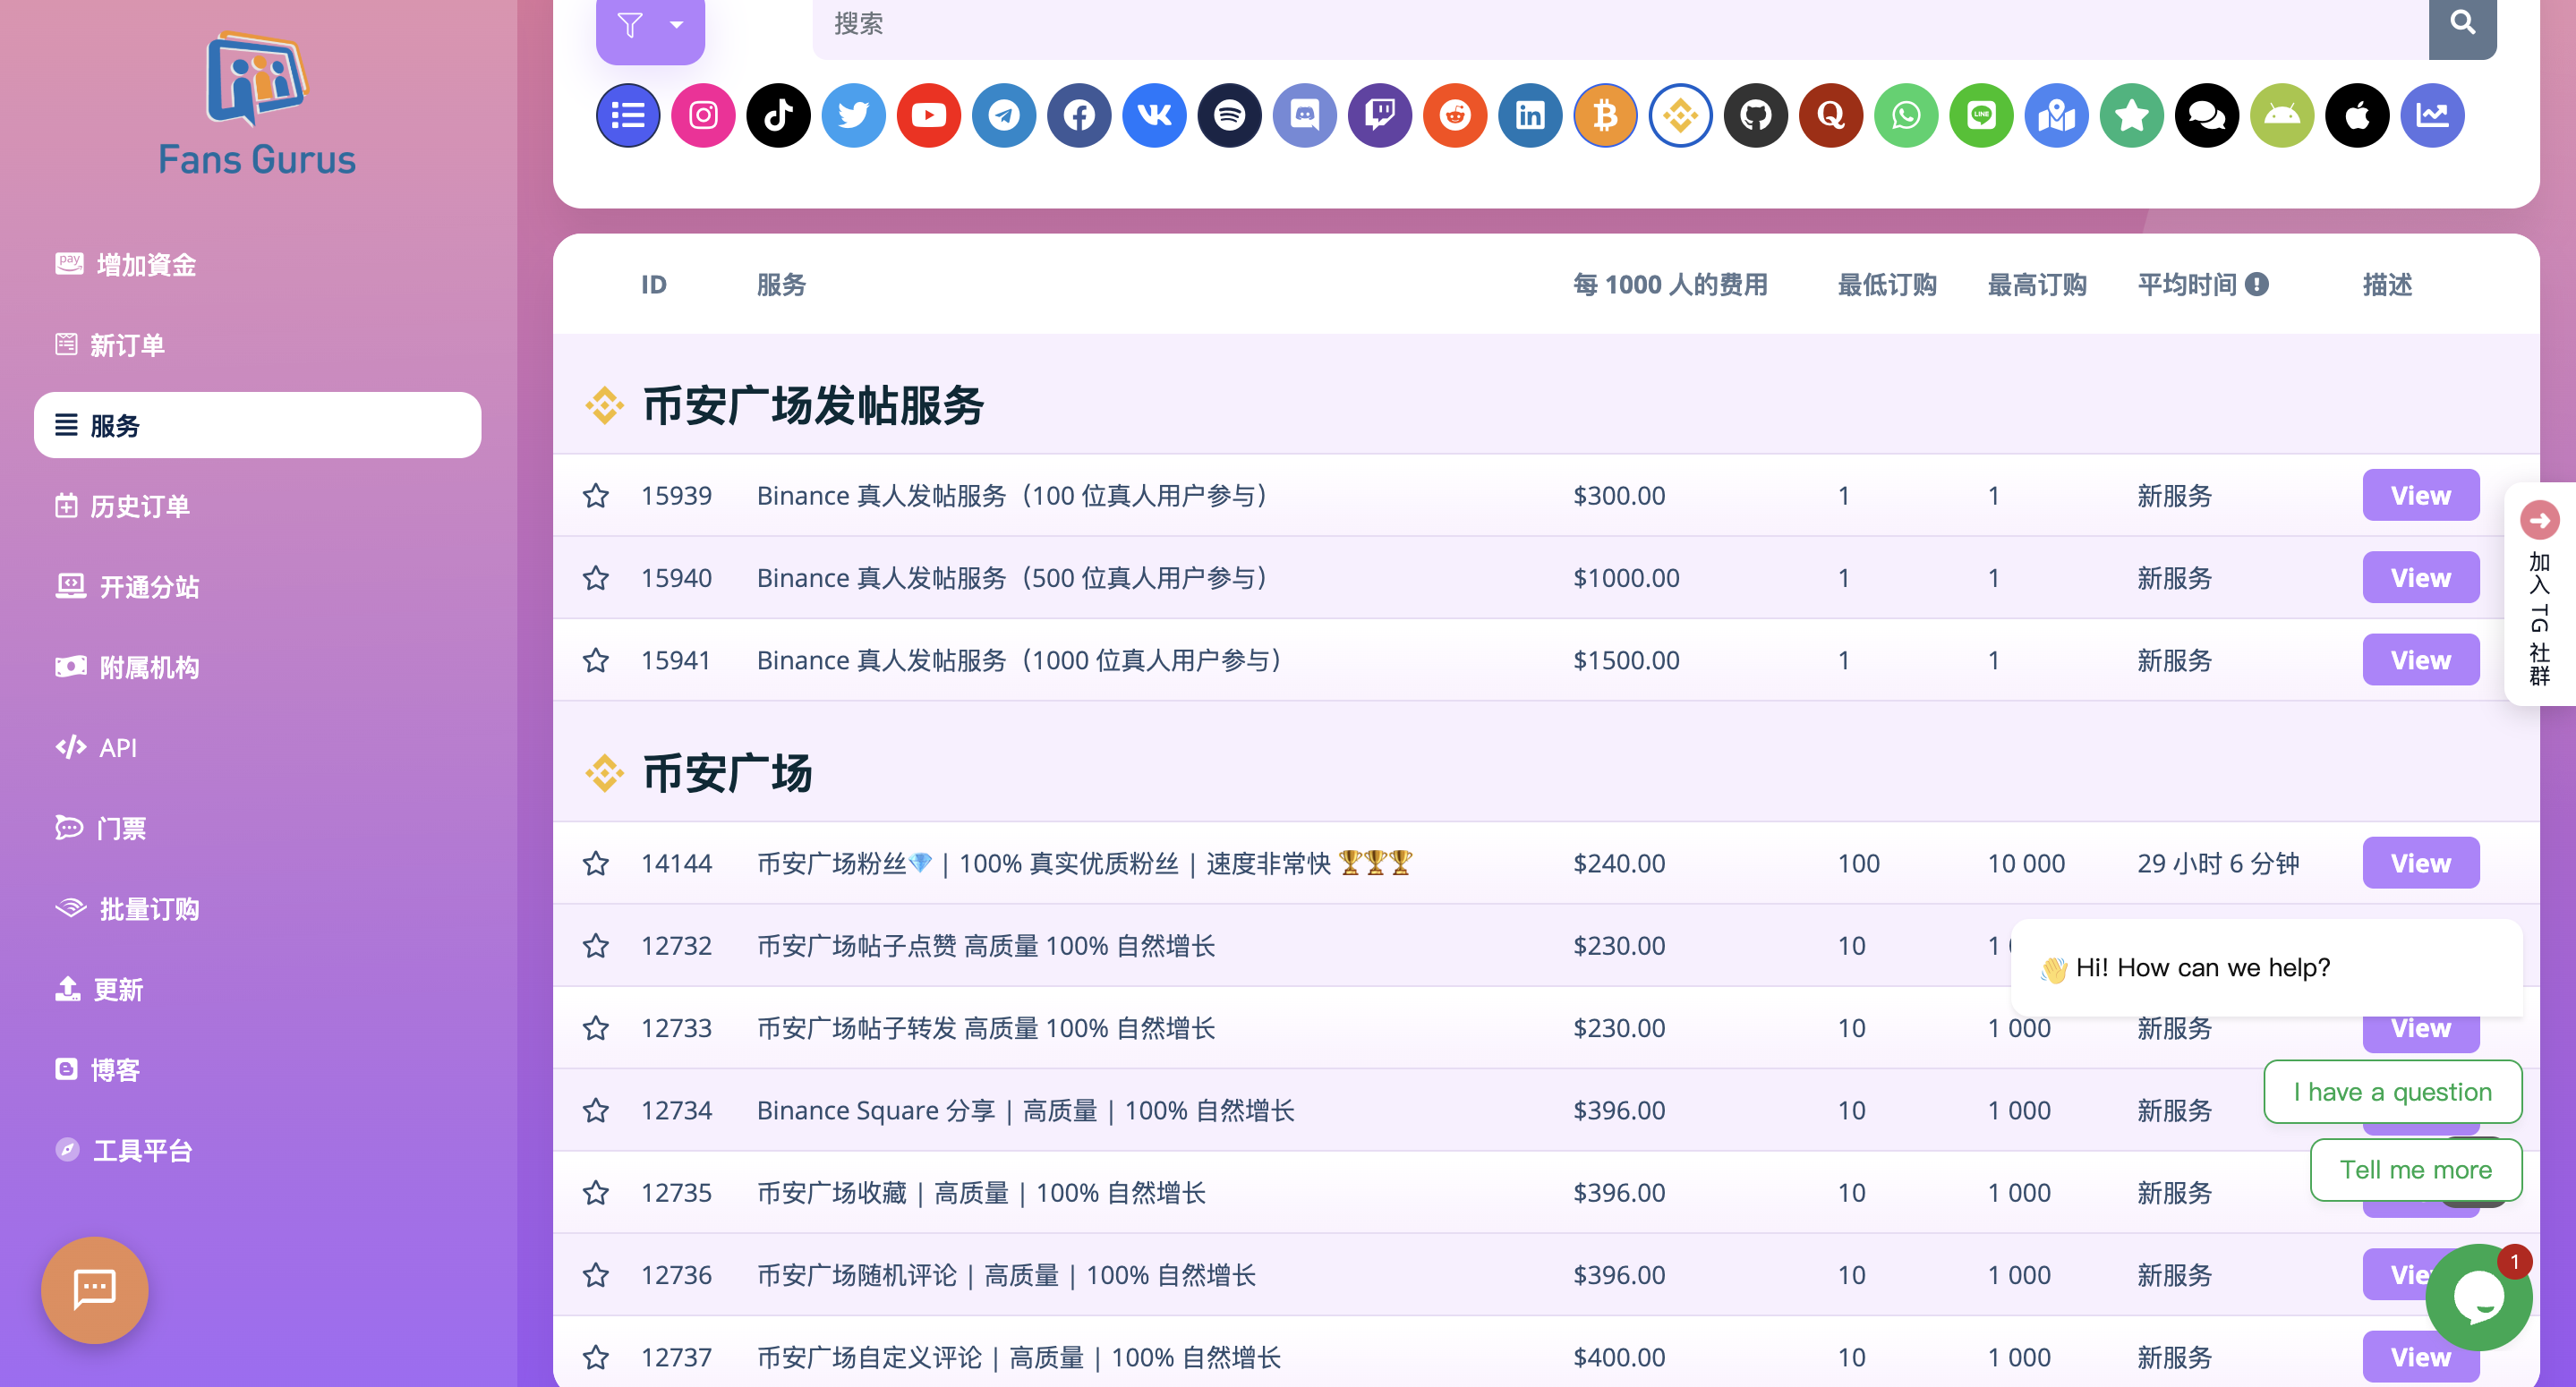The height and width of the screenshot is (1387, 2576).
Task: Select the Reddit category icon
Action: [1455, 116]
